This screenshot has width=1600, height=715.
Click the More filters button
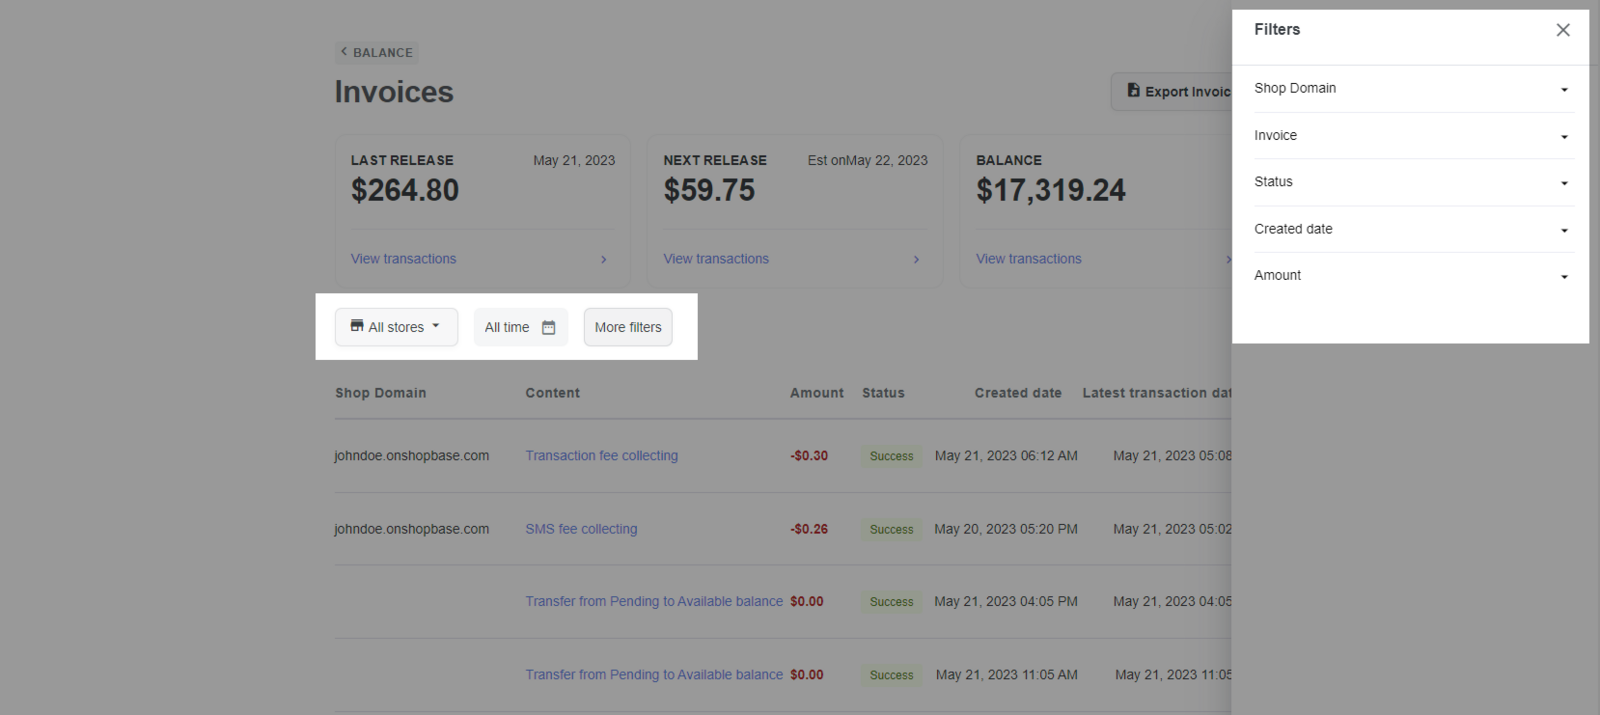point(628,327)
